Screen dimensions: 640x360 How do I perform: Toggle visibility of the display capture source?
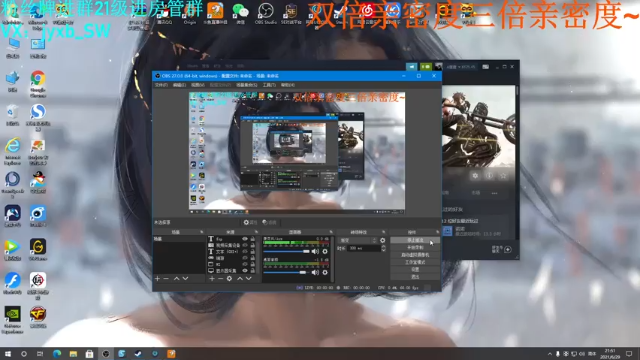click(x=245, y=270)
